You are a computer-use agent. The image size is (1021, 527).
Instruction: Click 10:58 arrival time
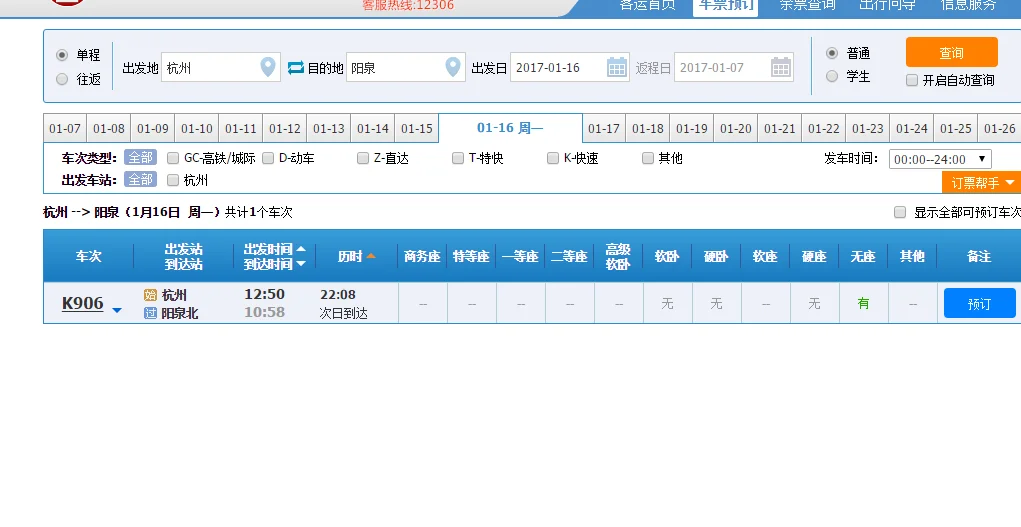(264, 312)
